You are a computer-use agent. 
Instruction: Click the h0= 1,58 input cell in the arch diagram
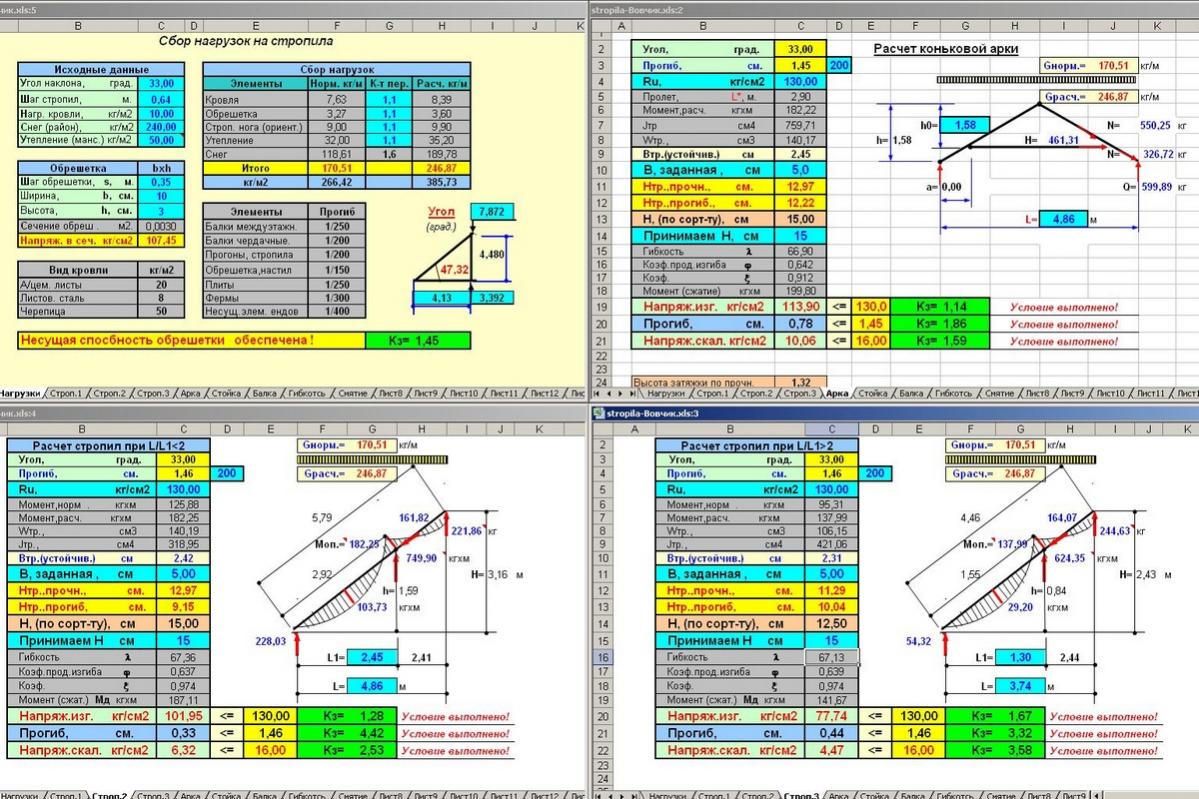966,125
